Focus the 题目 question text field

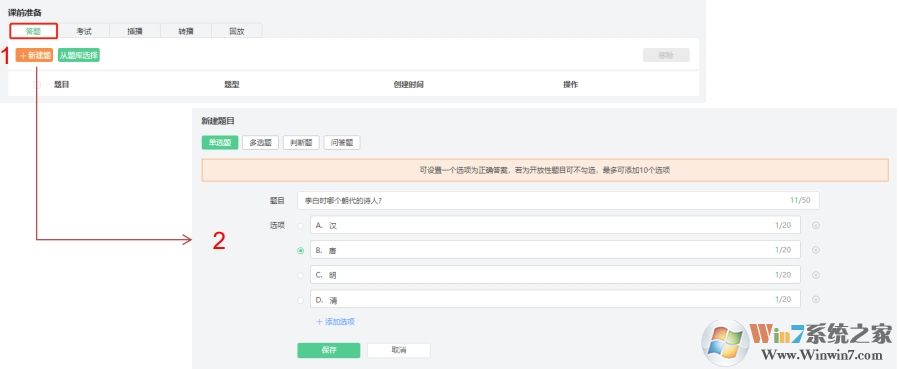tap(558, 201)
